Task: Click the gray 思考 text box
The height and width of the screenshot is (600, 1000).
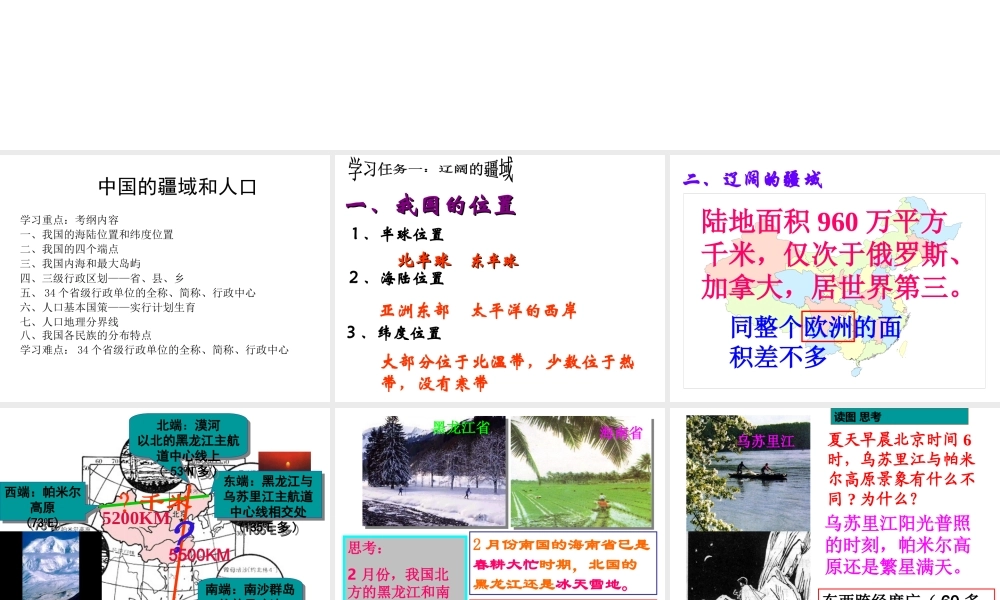Action: (x=405, y=568)
